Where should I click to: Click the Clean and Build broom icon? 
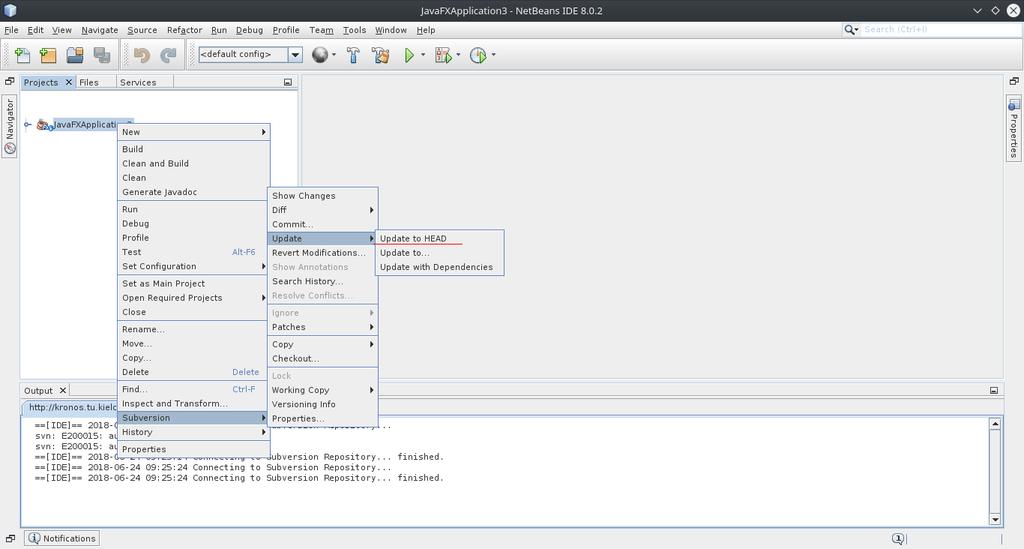coord(381,55)
